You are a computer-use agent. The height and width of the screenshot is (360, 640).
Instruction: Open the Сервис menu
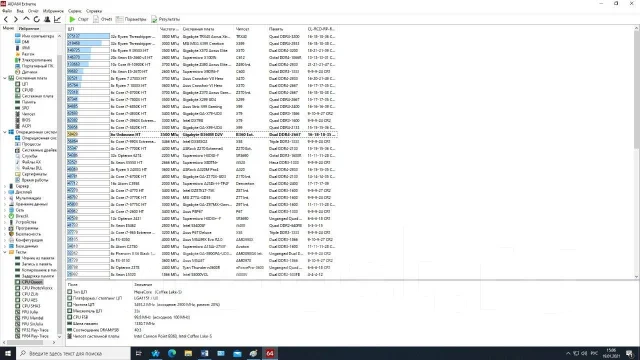[75, 11]
